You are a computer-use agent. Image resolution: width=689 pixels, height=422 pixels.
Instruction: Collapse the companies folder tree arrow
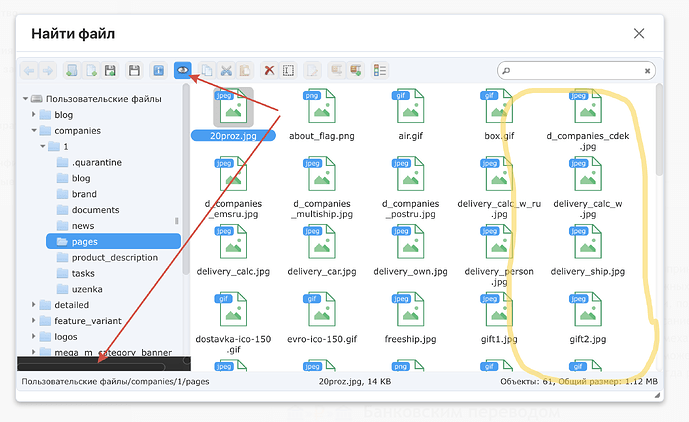[32, 131]
